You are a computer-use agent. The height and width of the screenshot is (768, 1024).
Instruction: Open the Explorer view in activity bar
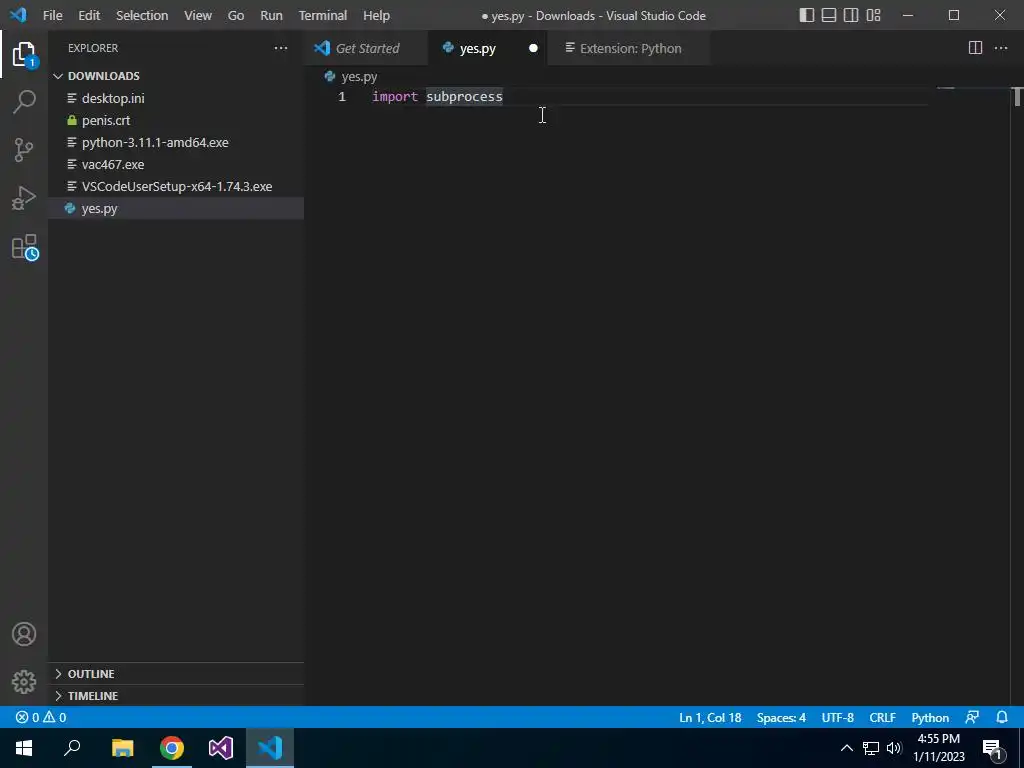(x=24, y=54)
